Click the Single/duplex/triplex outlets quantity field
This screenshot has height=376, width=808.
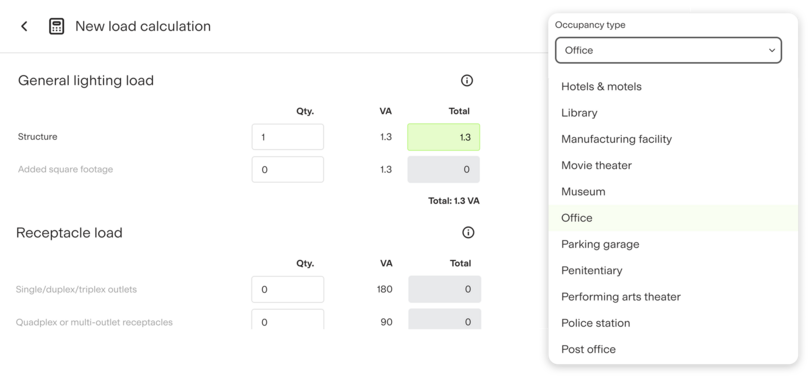pos(288,289)
